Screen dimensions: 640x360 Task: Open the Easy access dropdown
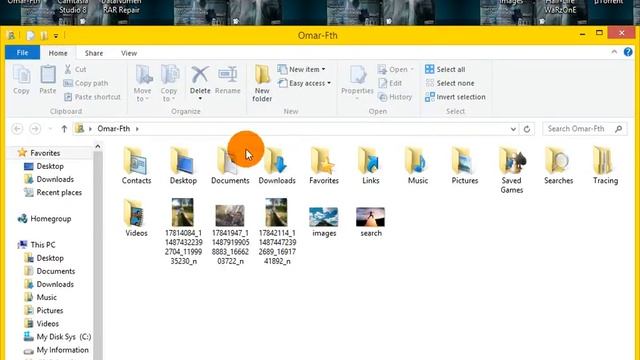(x=304, y=83)
